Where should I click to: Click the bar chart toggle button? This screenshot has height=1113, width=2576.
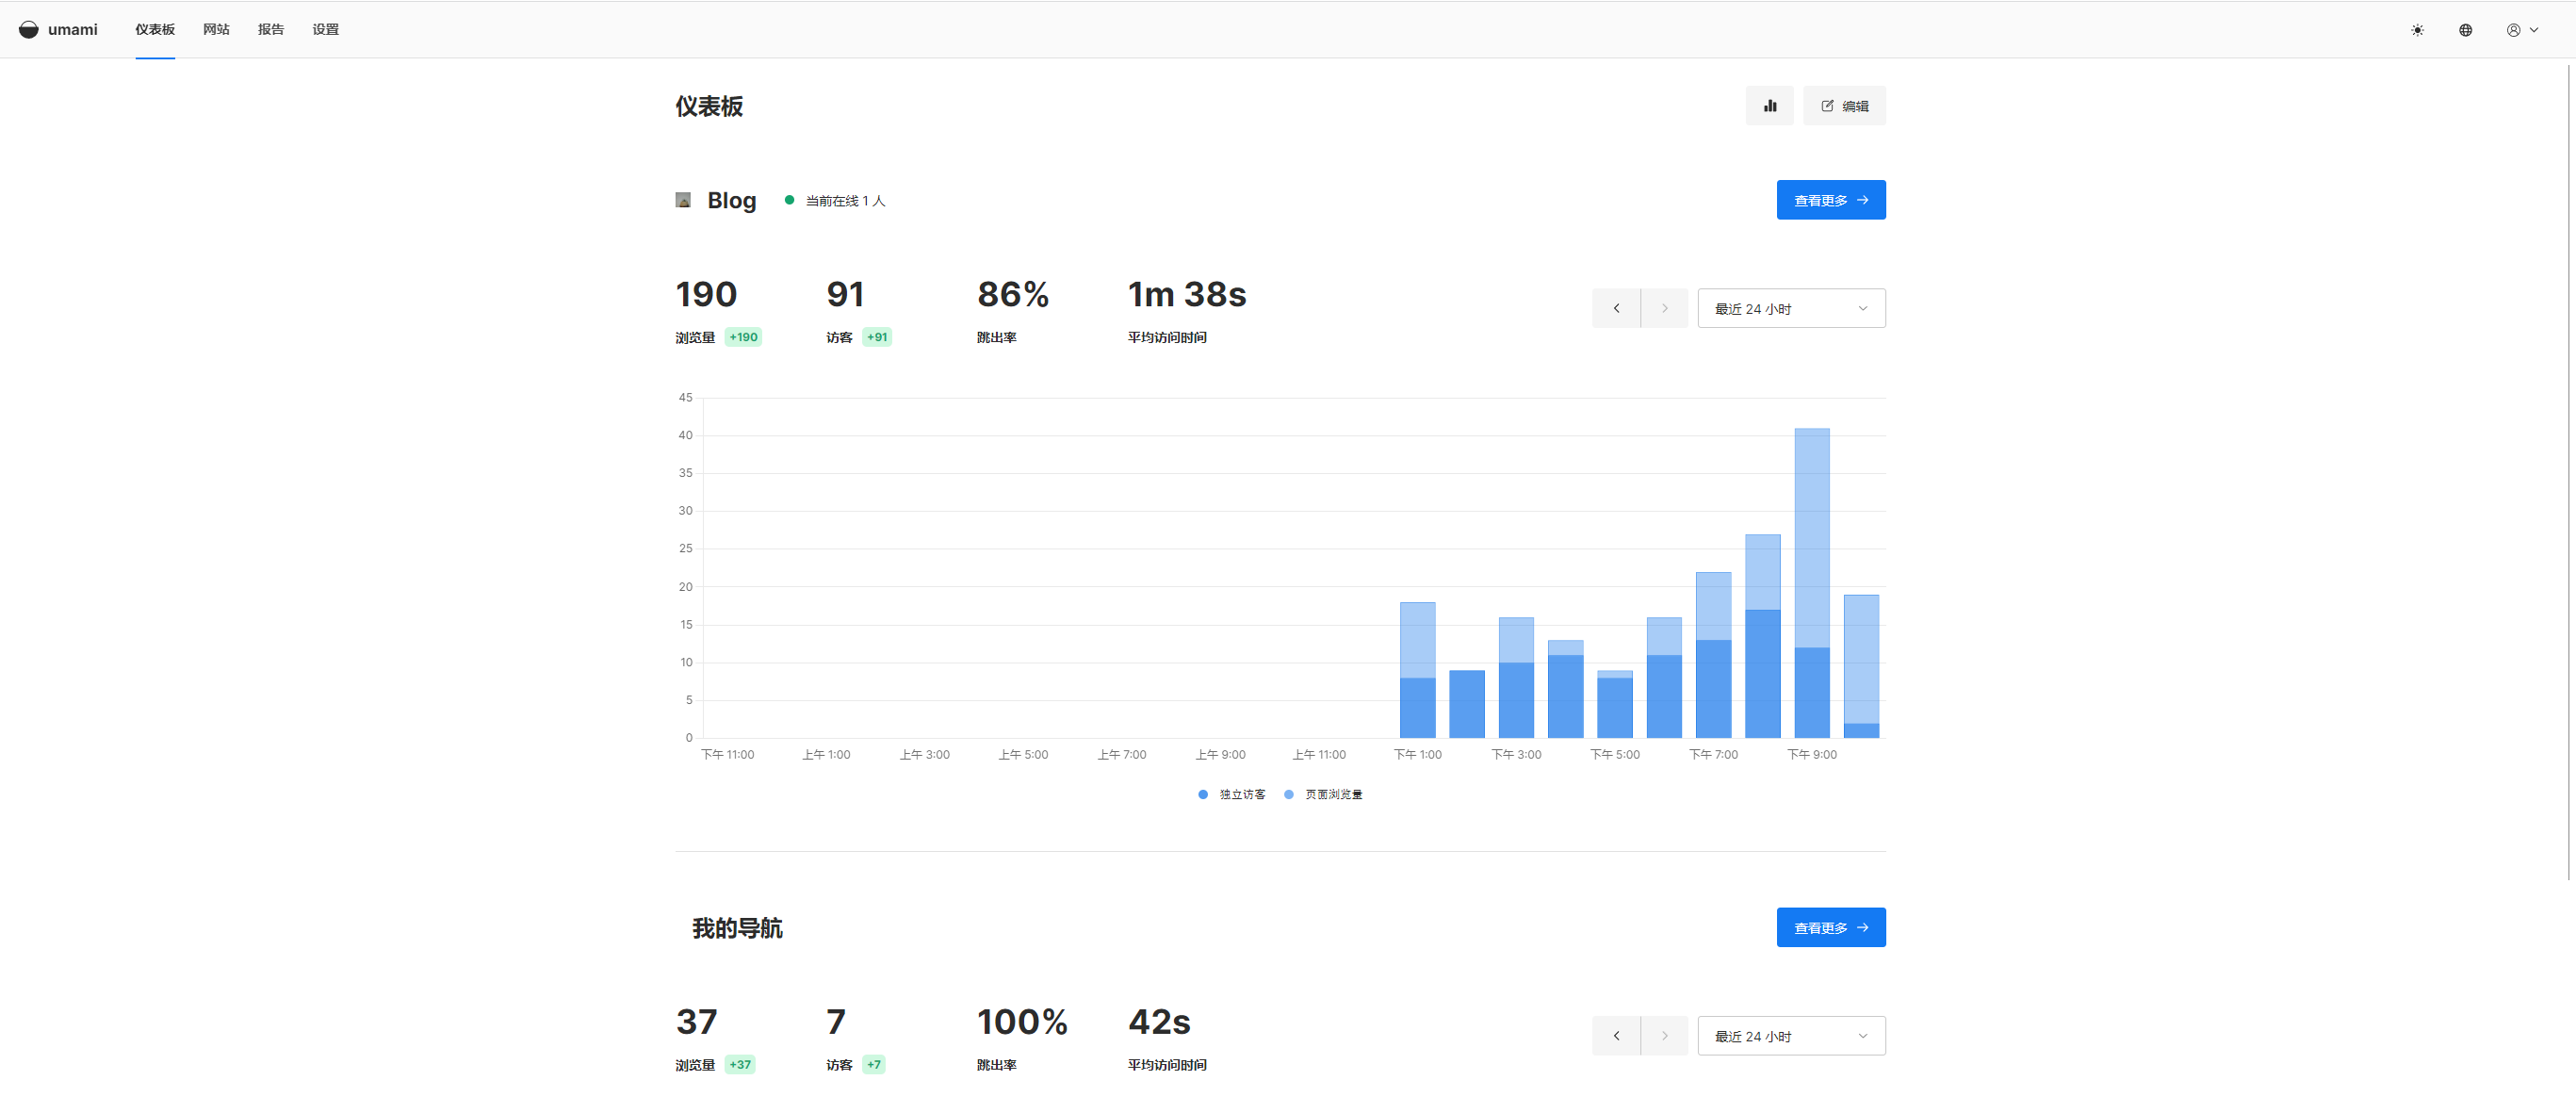(1769, 106)
